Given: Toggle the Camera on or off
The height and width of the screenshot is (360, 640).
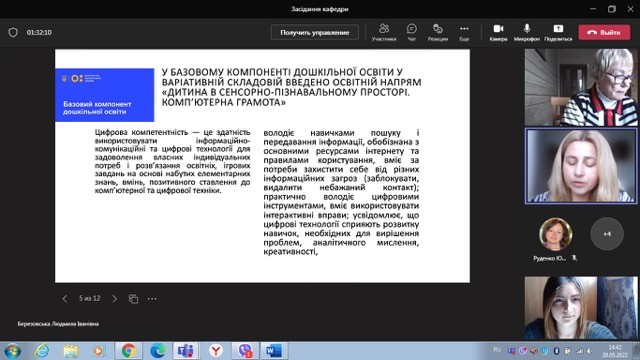Looking at the screenshot, I should click(x=498, y=32).
